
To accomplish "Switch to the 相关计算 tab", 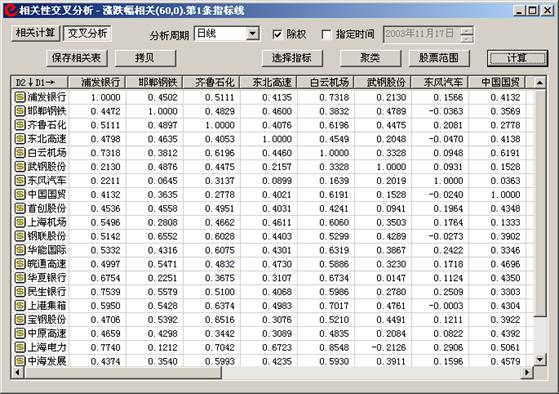I will point(35,33).
